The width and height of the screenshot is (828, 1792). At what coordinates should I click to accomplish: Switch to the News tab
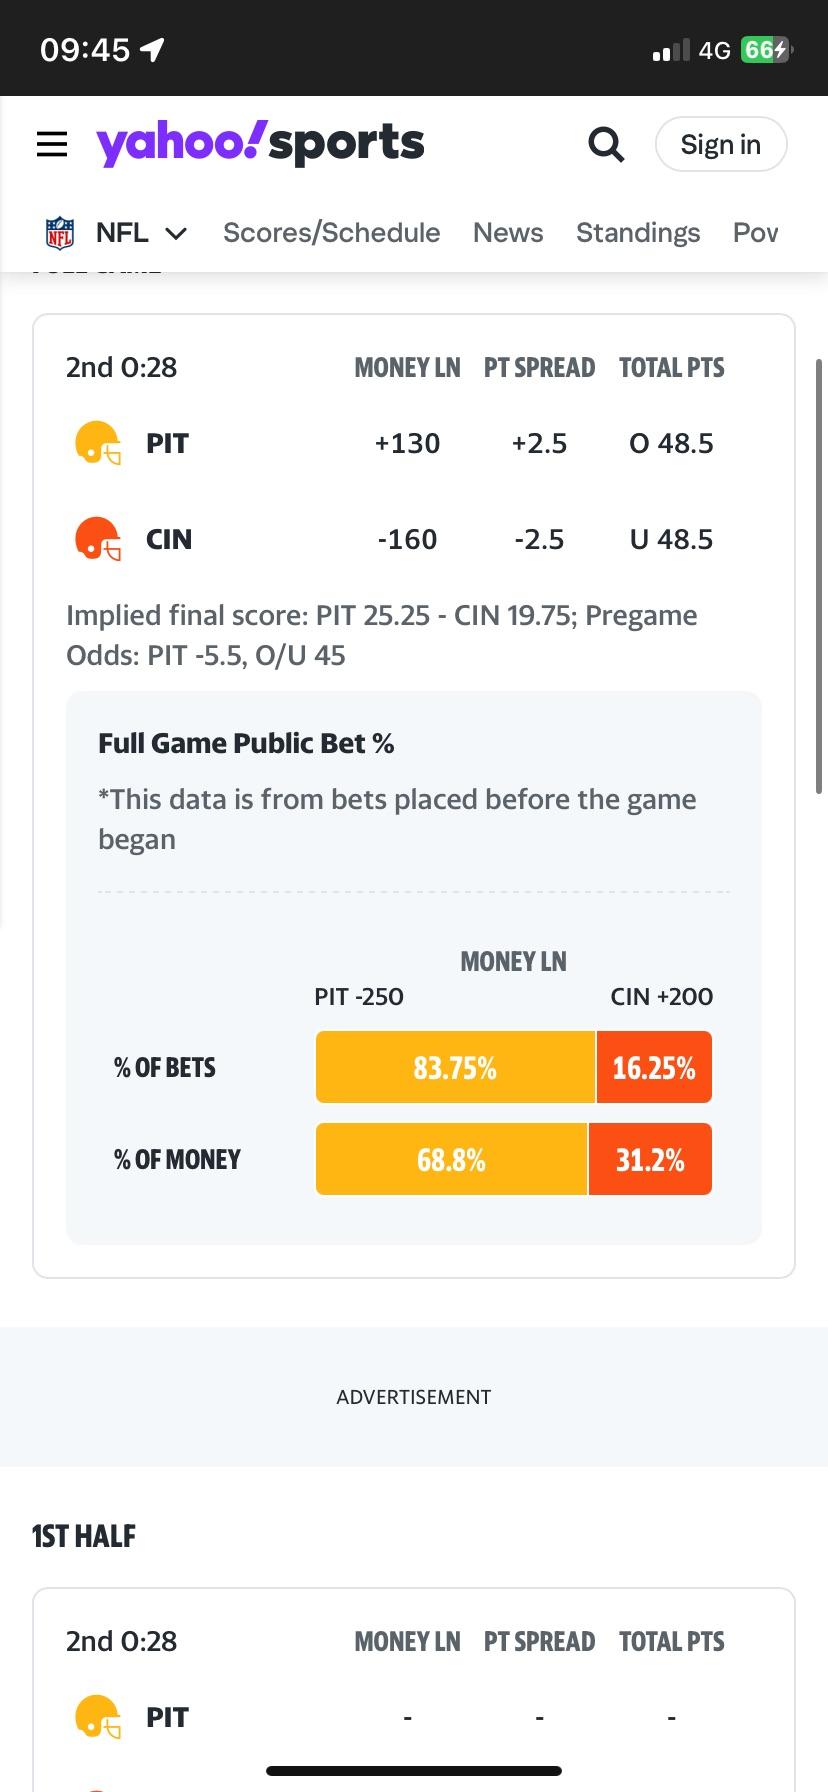pos(508,233)
